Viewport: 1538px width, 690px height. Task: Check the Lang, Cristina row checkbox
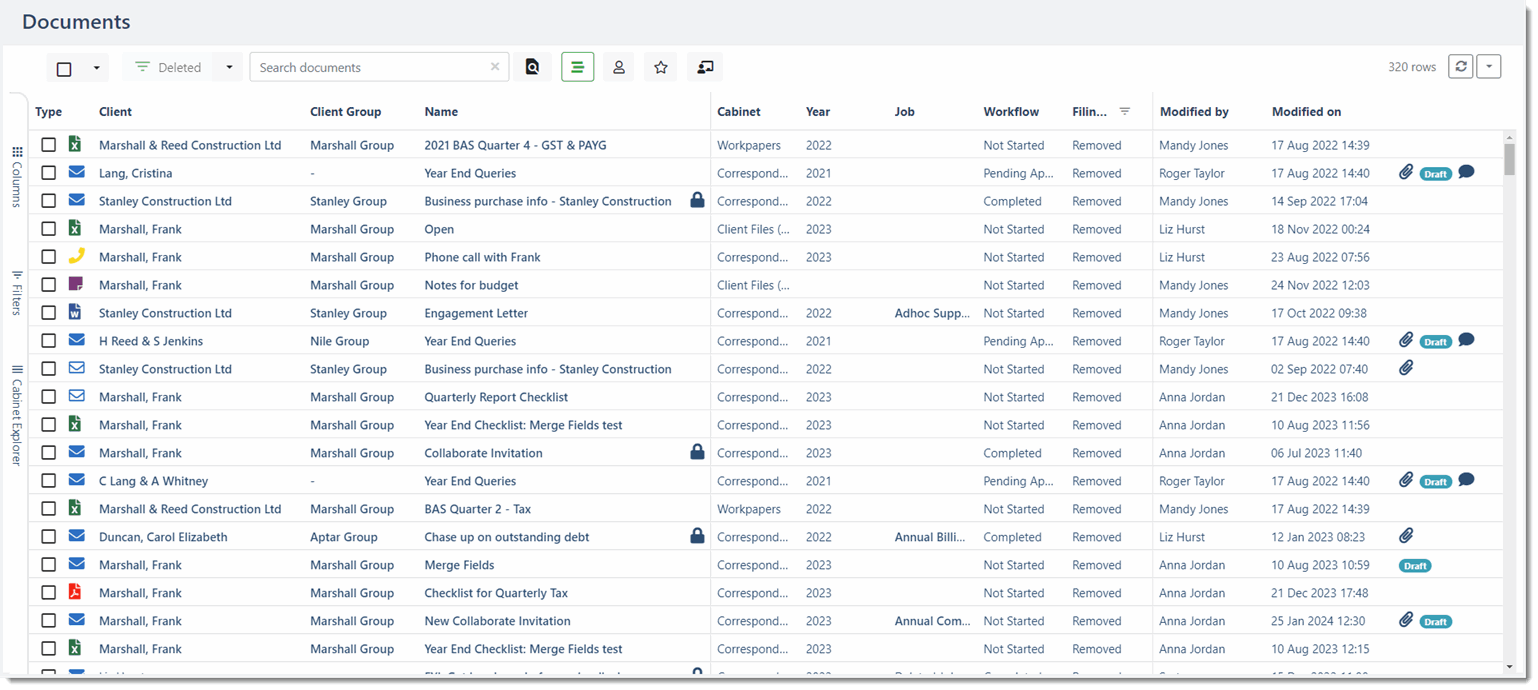(x=48, y=173)
